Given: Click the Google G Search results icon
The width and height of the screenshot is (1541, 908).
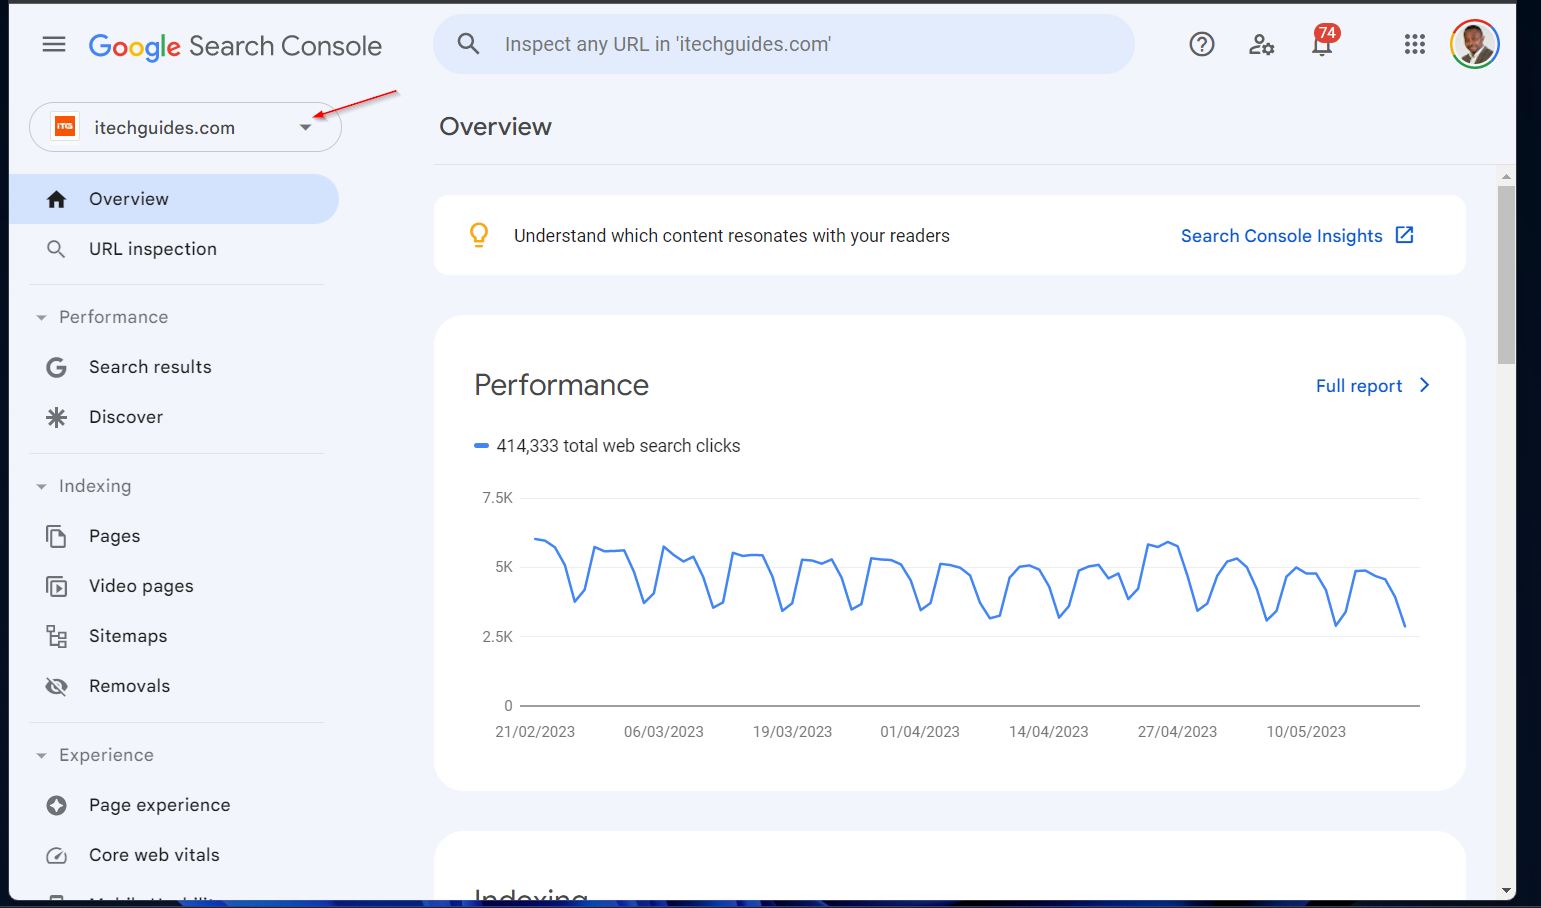Looking at the screenshot, I should [57, 367].
